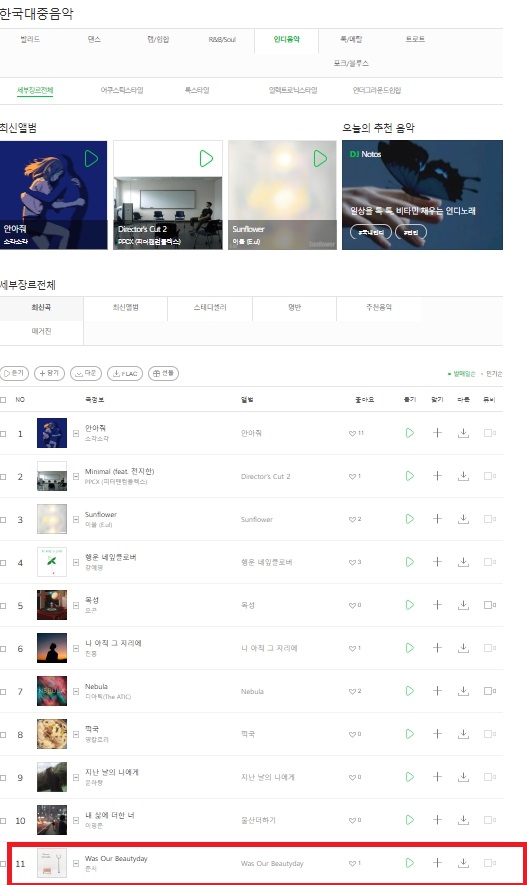
Task: Open the 최신앨범 tab in the sub-genre section
Action: [x=126, y=308]
